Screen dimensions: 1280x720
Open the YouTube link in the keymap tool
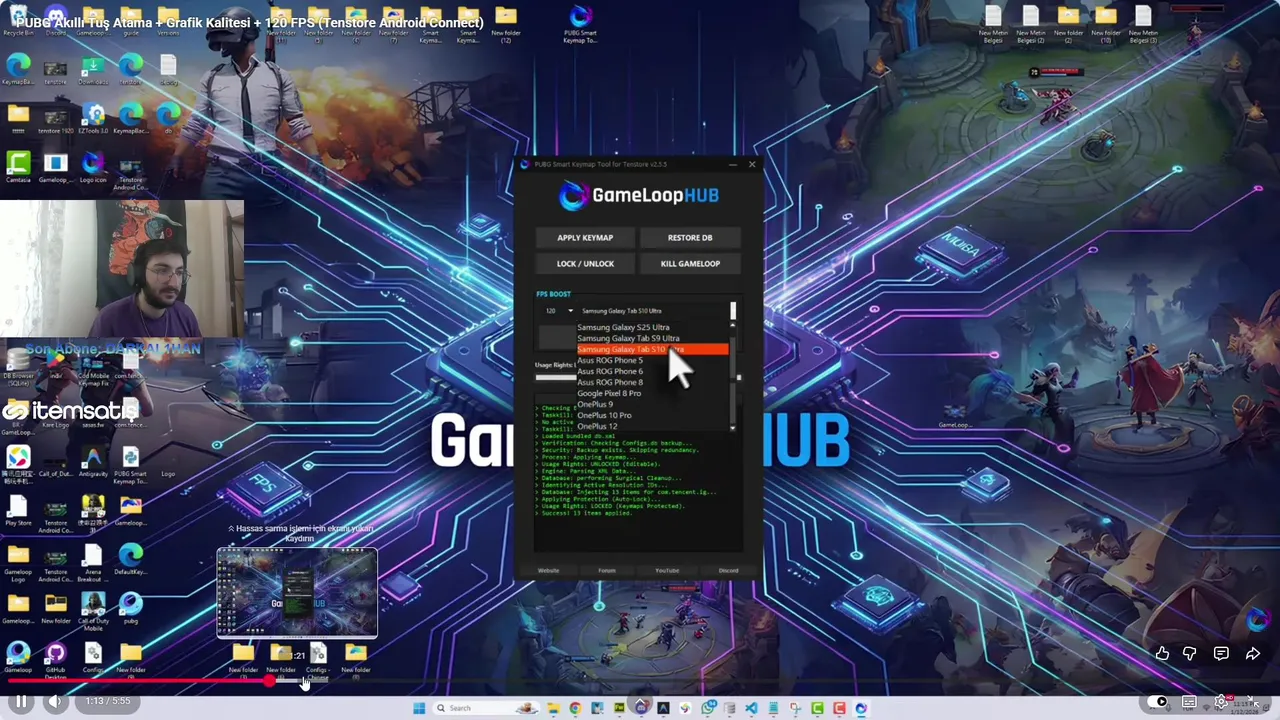tap(667, 571)
